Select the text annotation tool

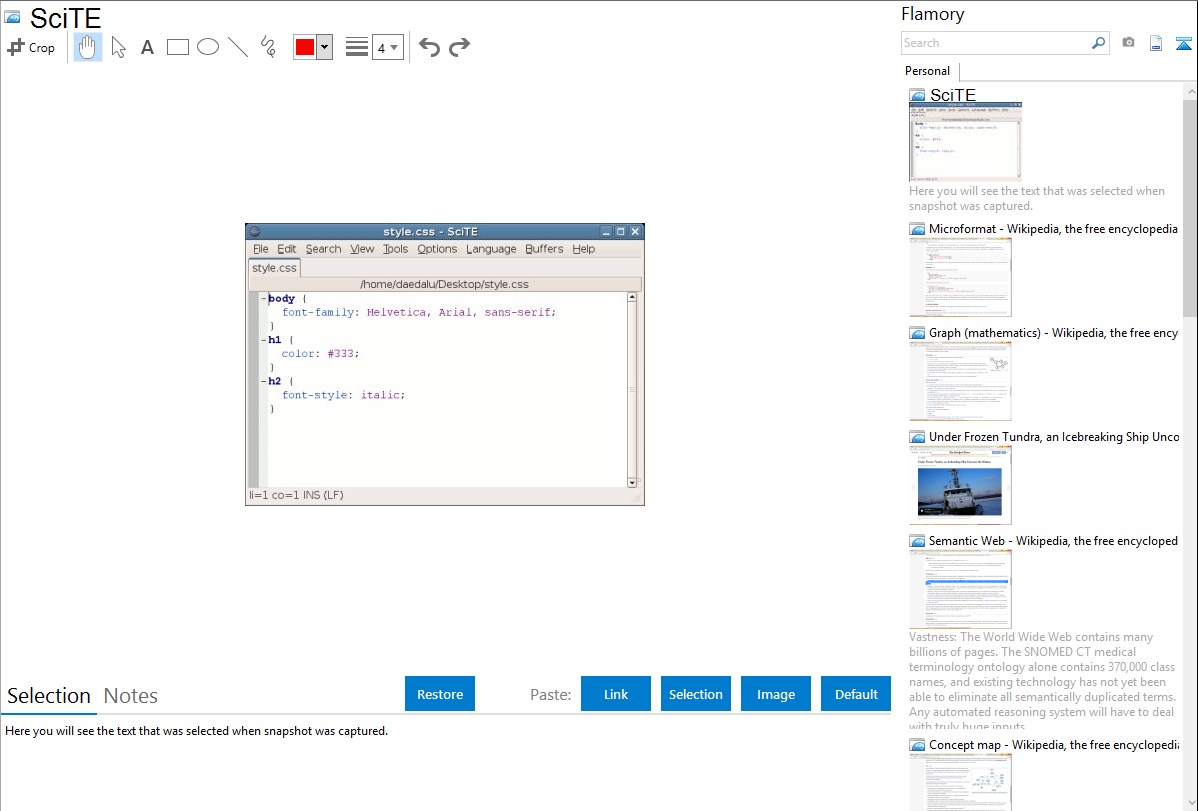(x=147, y=47)
